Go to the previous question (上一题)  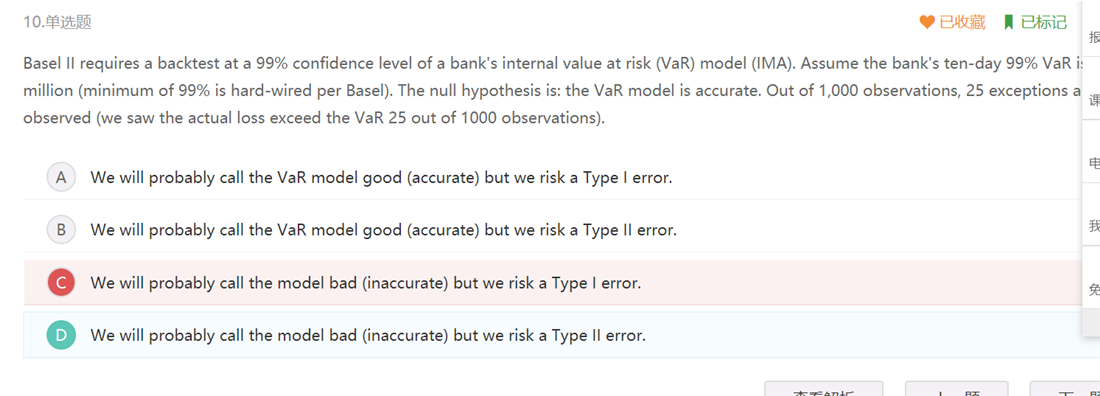[x=956, y=389]
